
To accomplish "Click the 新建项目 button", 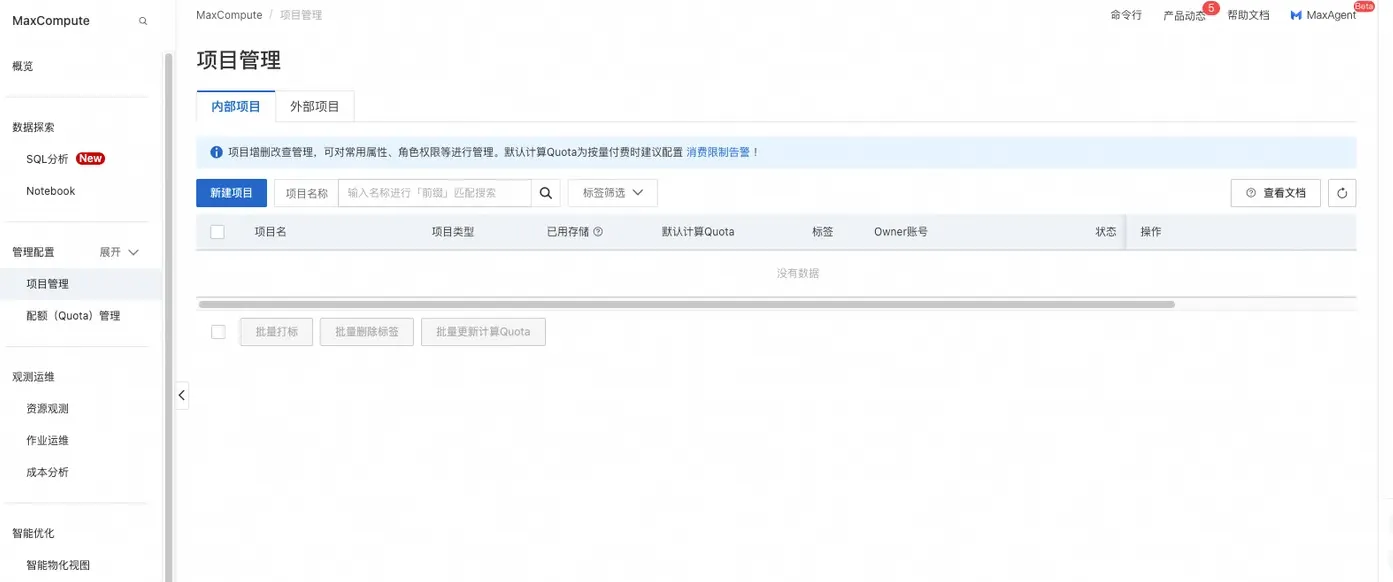I will pos(231,192).
